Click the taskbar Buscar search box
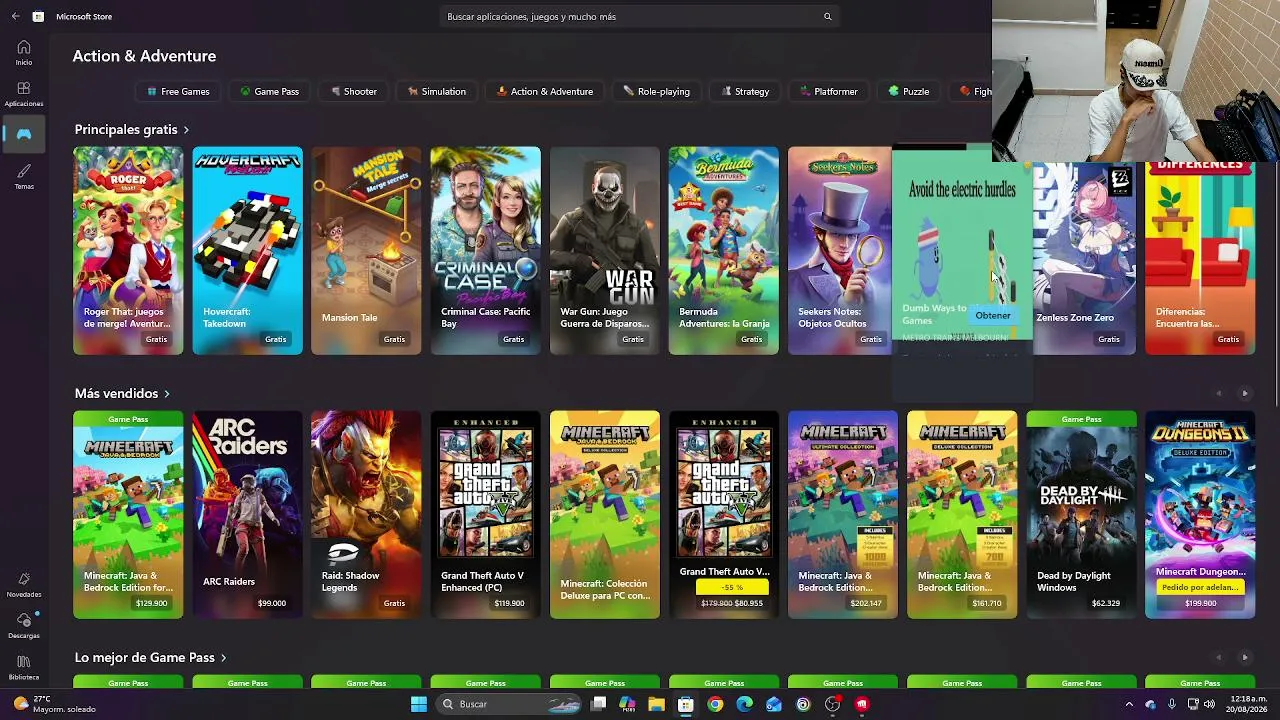1280x720 pixels. pos(510,704)
